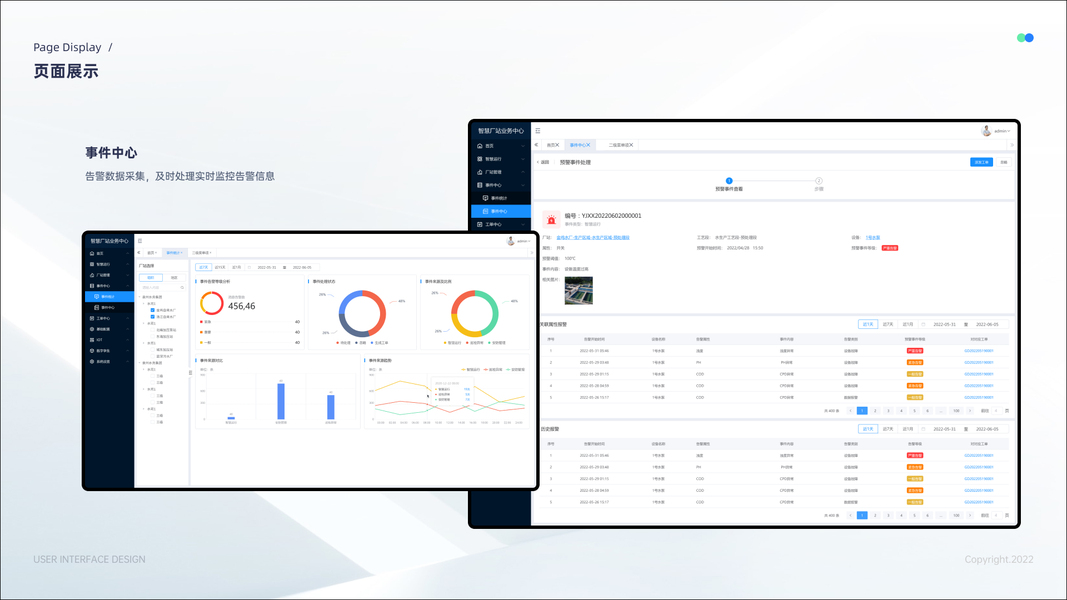Image resolution: width=1067 pixels, height=600 pixels.
Task: Switch to 首页 tab in dashboard window
Action: pos(151,252)
